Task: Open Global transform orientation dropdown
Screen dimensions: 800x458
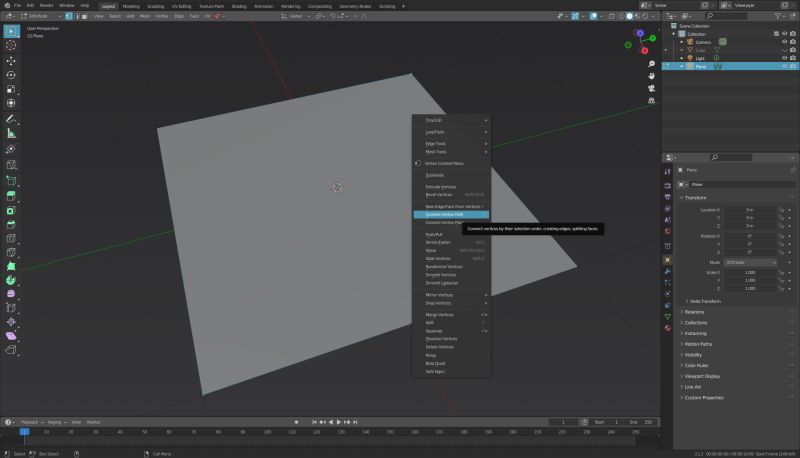Action: (295, 16)
